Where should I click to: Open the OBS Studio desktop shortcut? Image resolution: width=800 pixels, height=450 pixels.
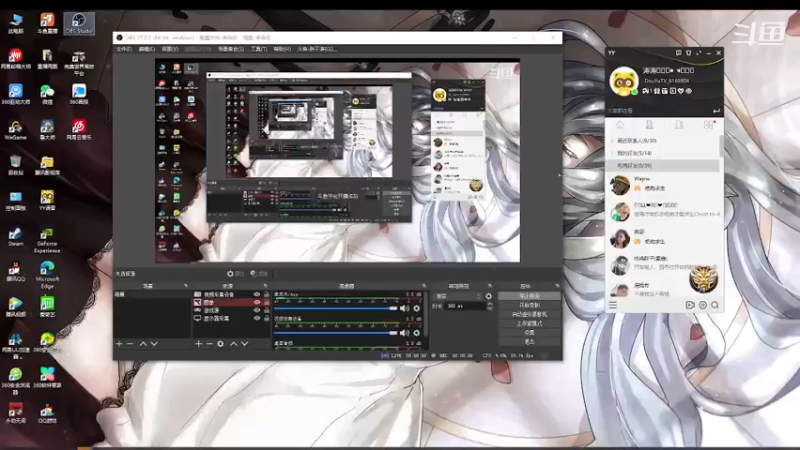click(79, 23)
